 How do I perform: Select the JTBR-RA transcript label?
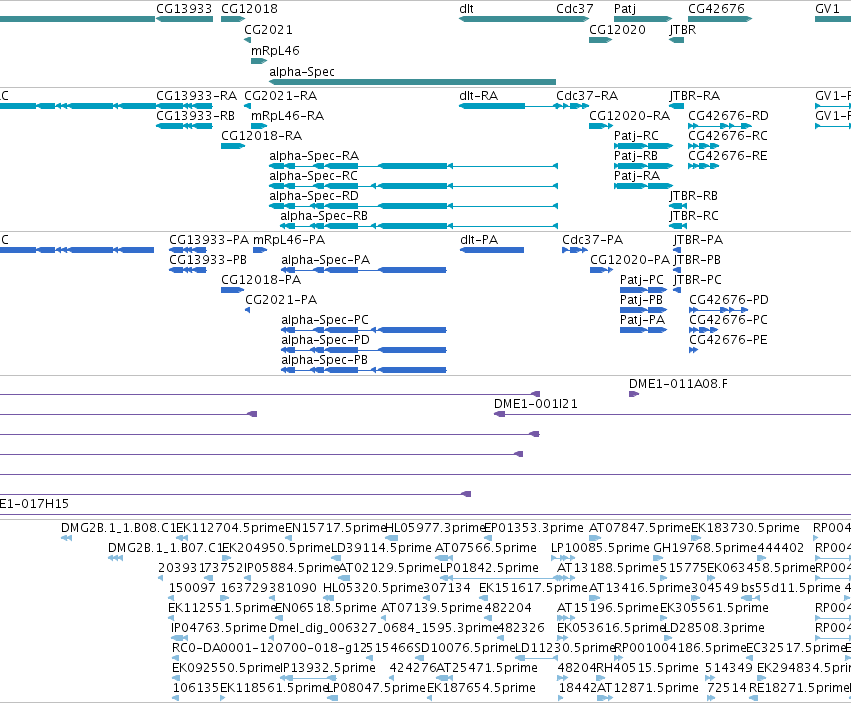point(695,96)
